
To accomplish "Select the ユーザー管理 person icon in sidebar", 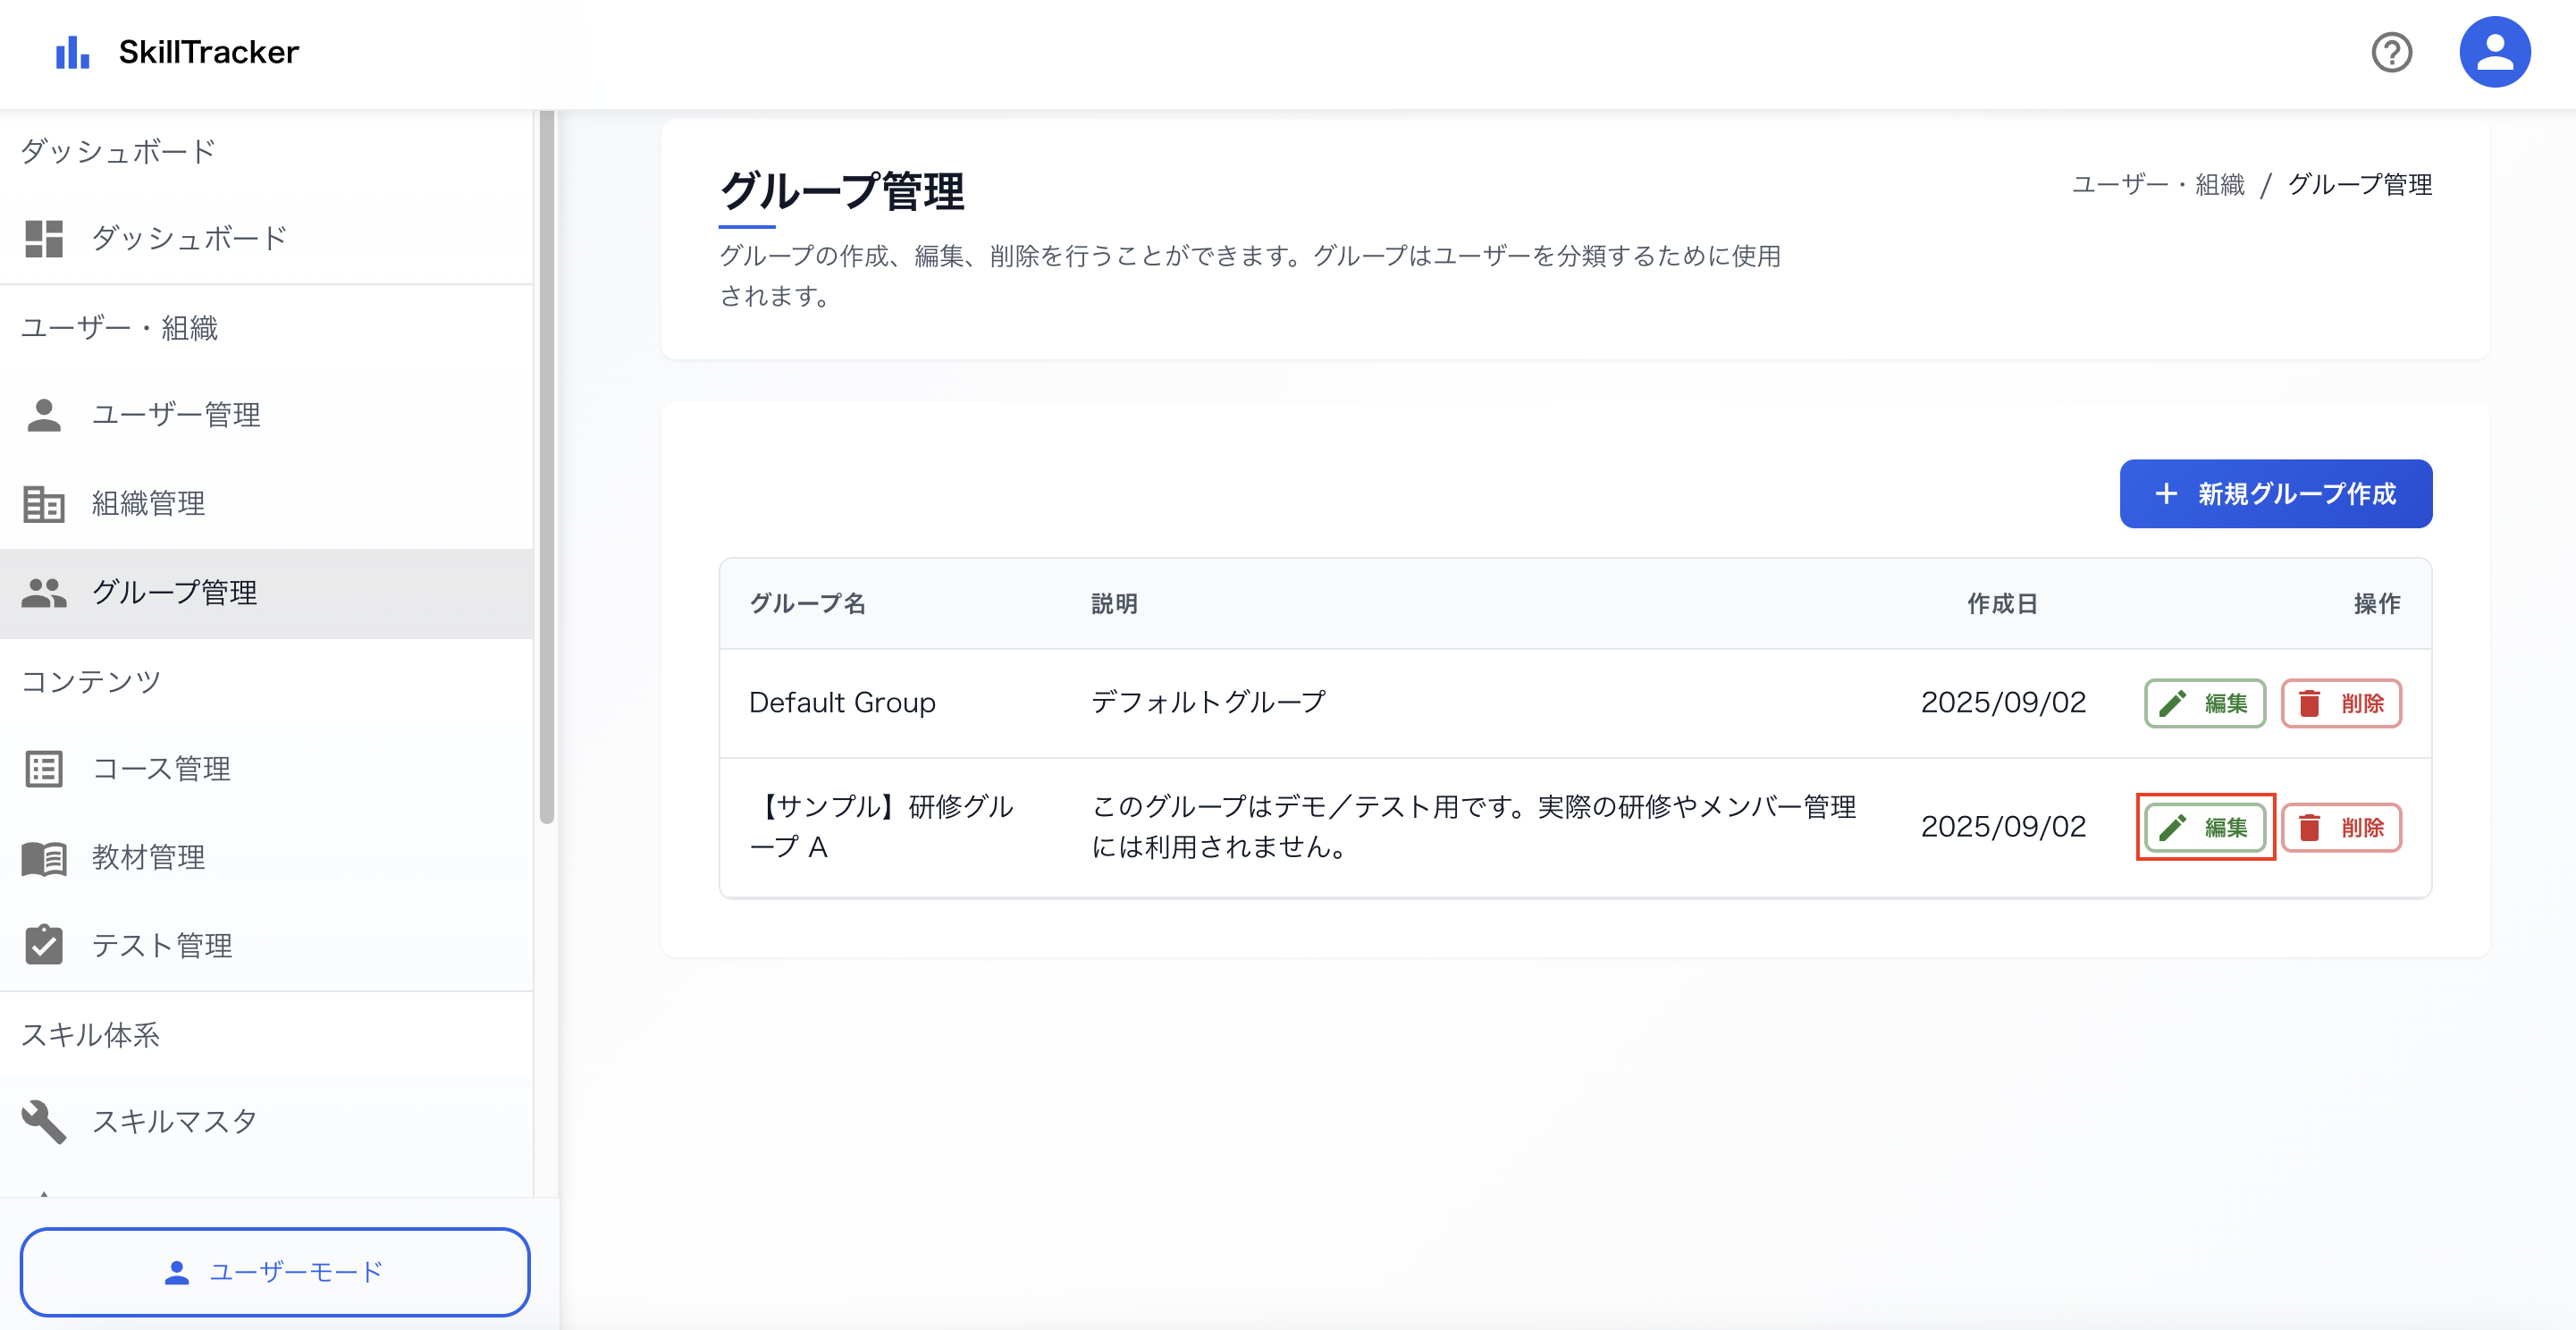I will click(x=44, y=413).
